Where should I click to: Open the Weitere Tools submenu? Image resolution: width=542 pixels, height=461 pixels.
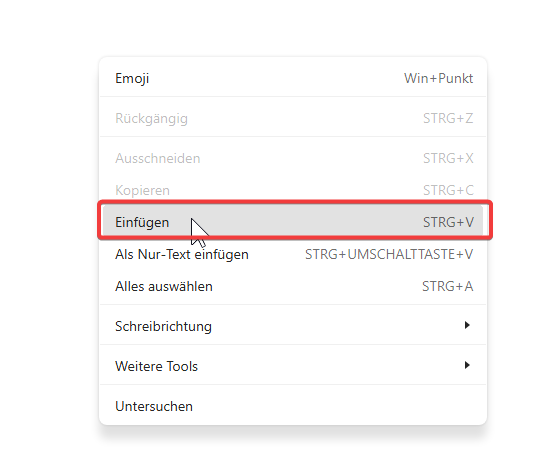pyautogui.click(x=293, y=366)
